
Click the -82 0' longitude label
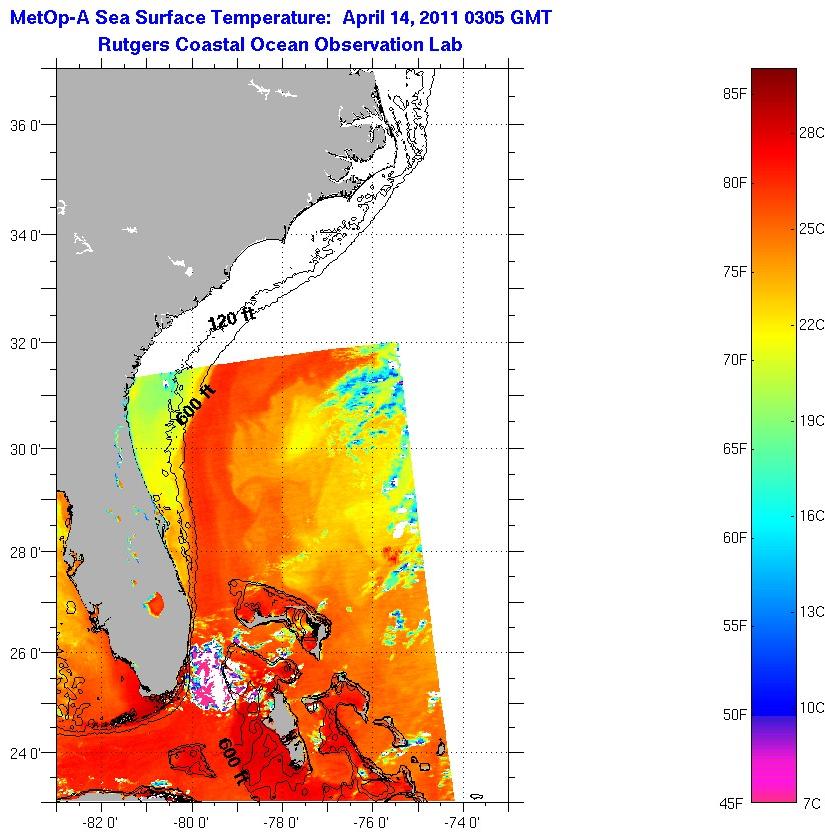[x=100, y=823]
